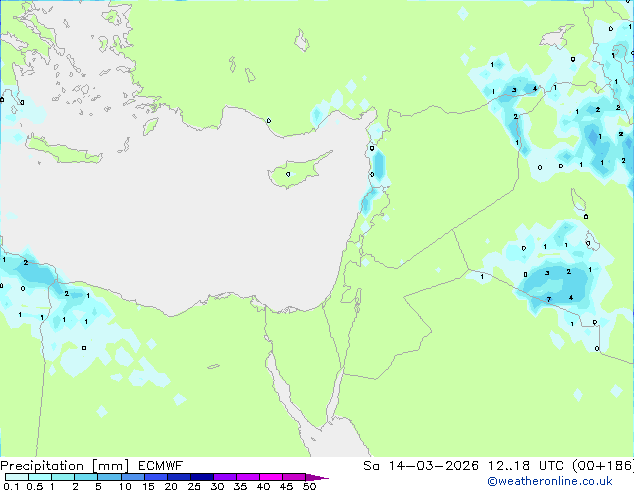Click the 35–40 mm legend swatch

(248, 477)
